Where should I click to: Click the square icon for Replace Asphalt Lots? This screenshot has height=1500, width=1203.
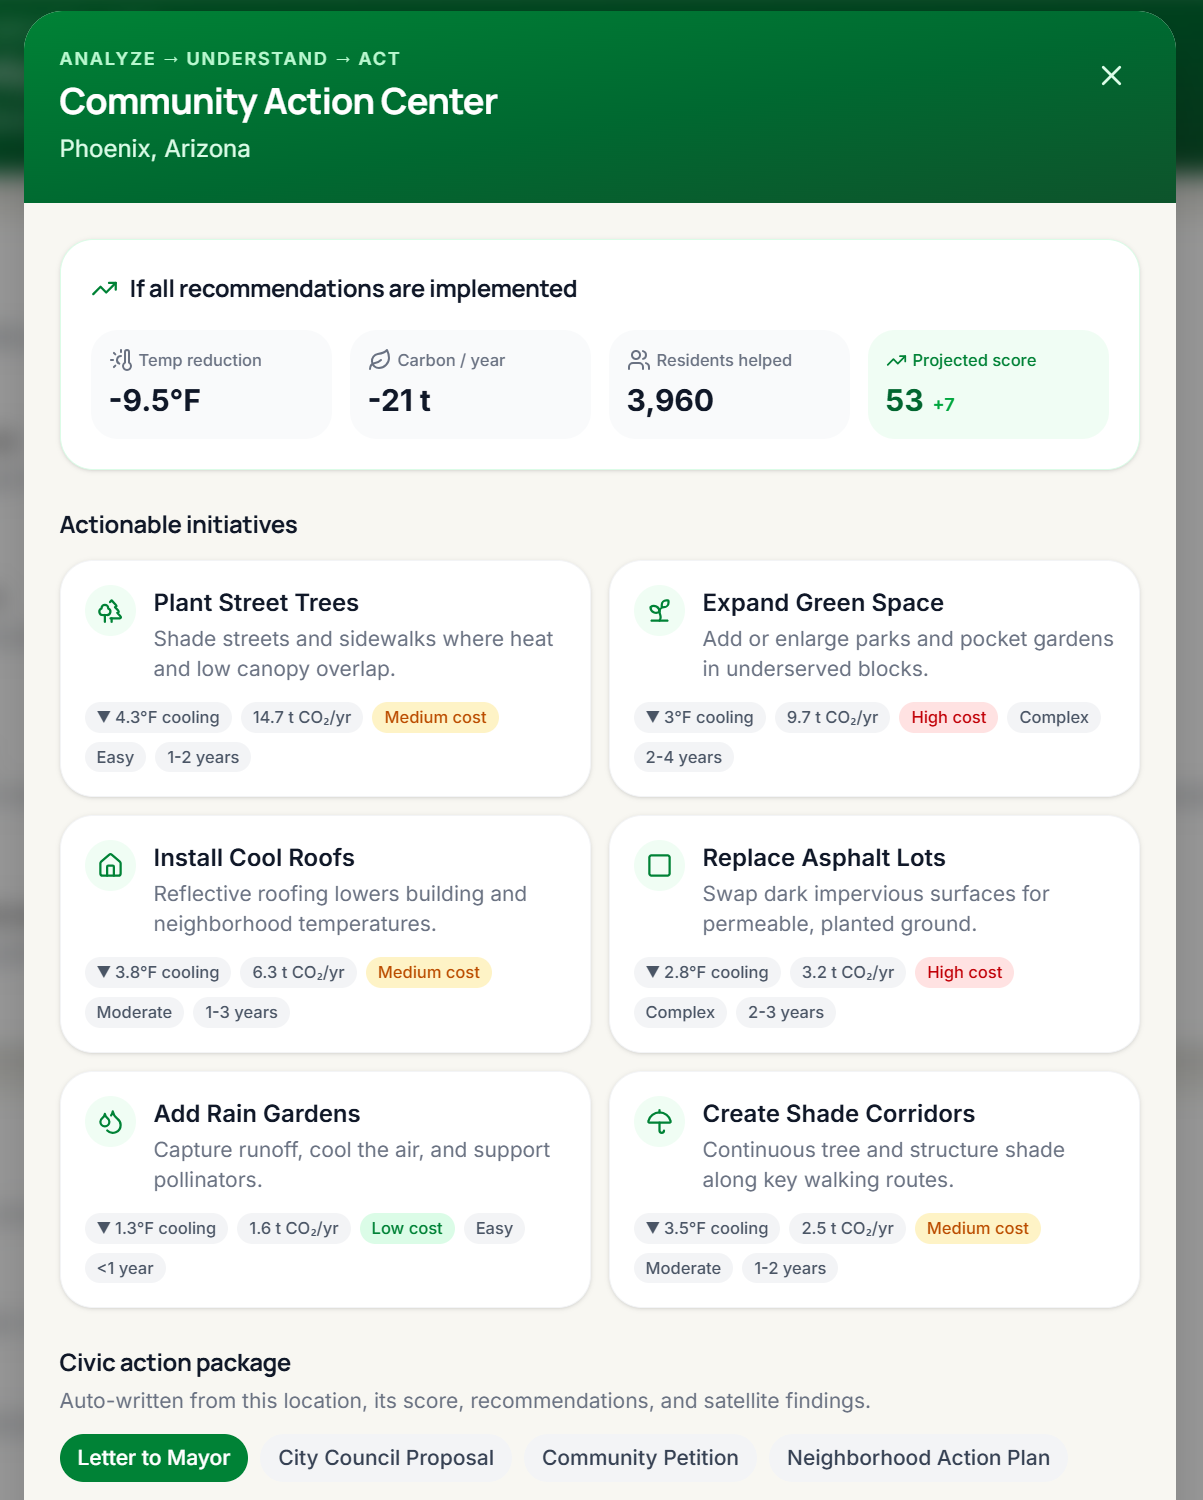coord(659,866)
